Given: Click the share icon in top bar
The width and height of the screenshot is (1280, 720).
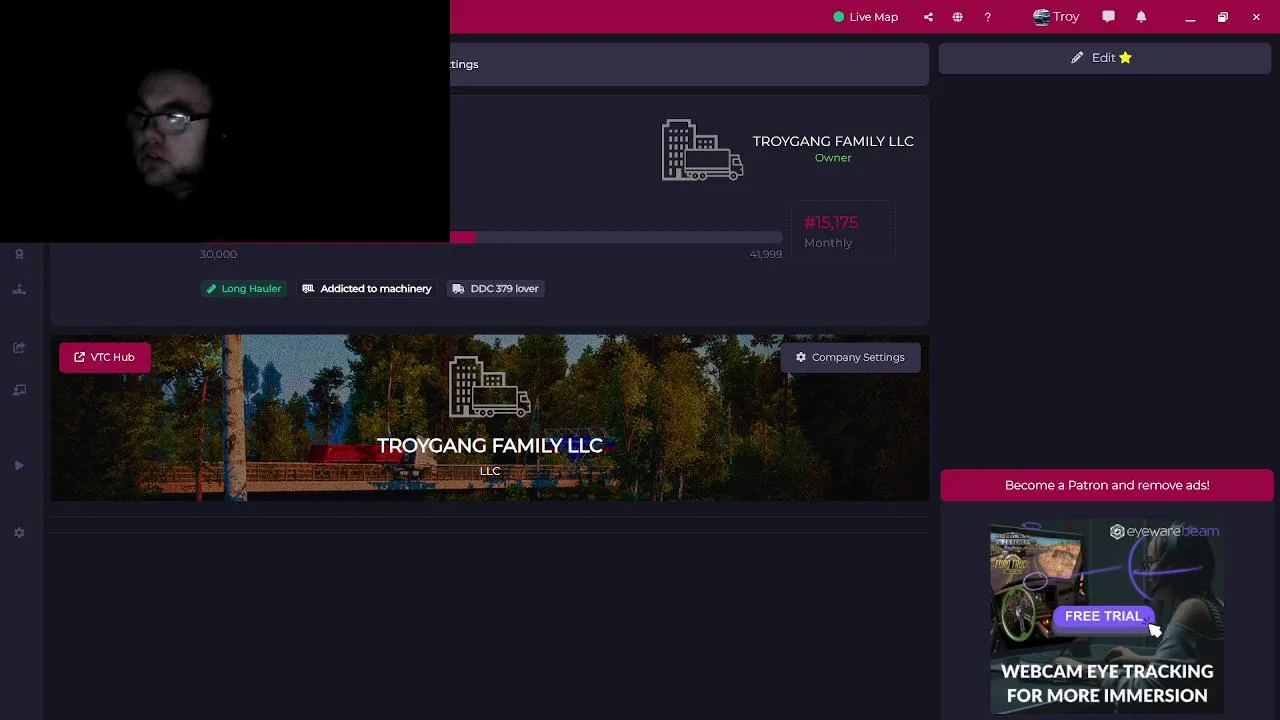Looking at the screenshot, I should 928,17.
